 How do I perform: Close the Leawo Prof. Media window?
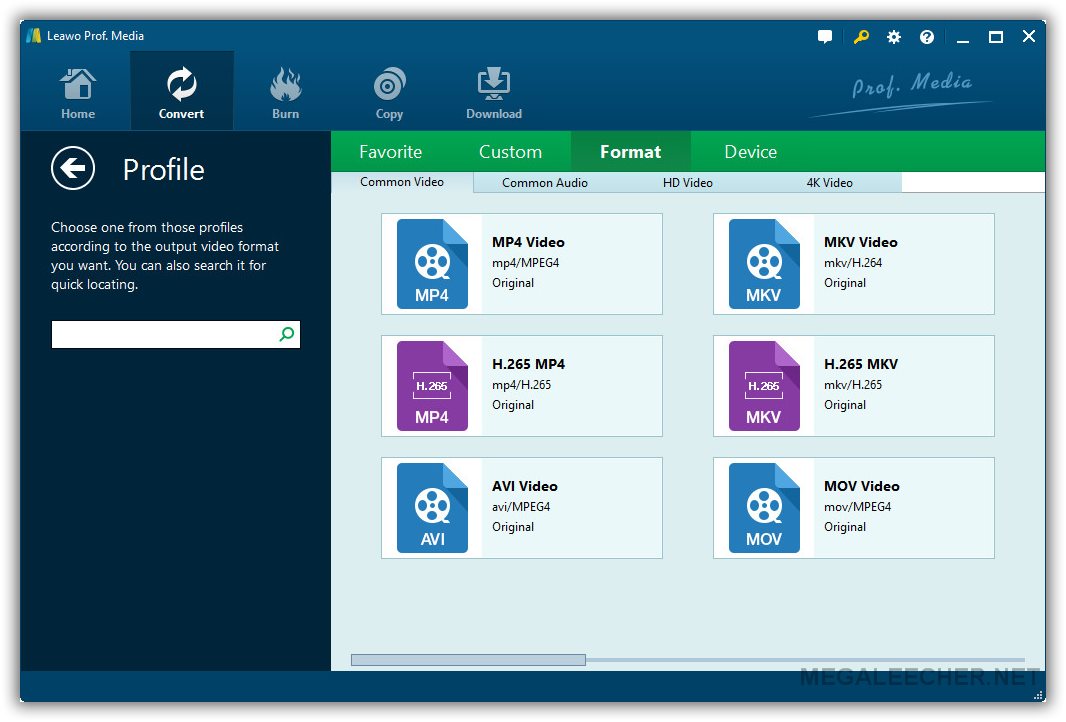coord(1029,37)
